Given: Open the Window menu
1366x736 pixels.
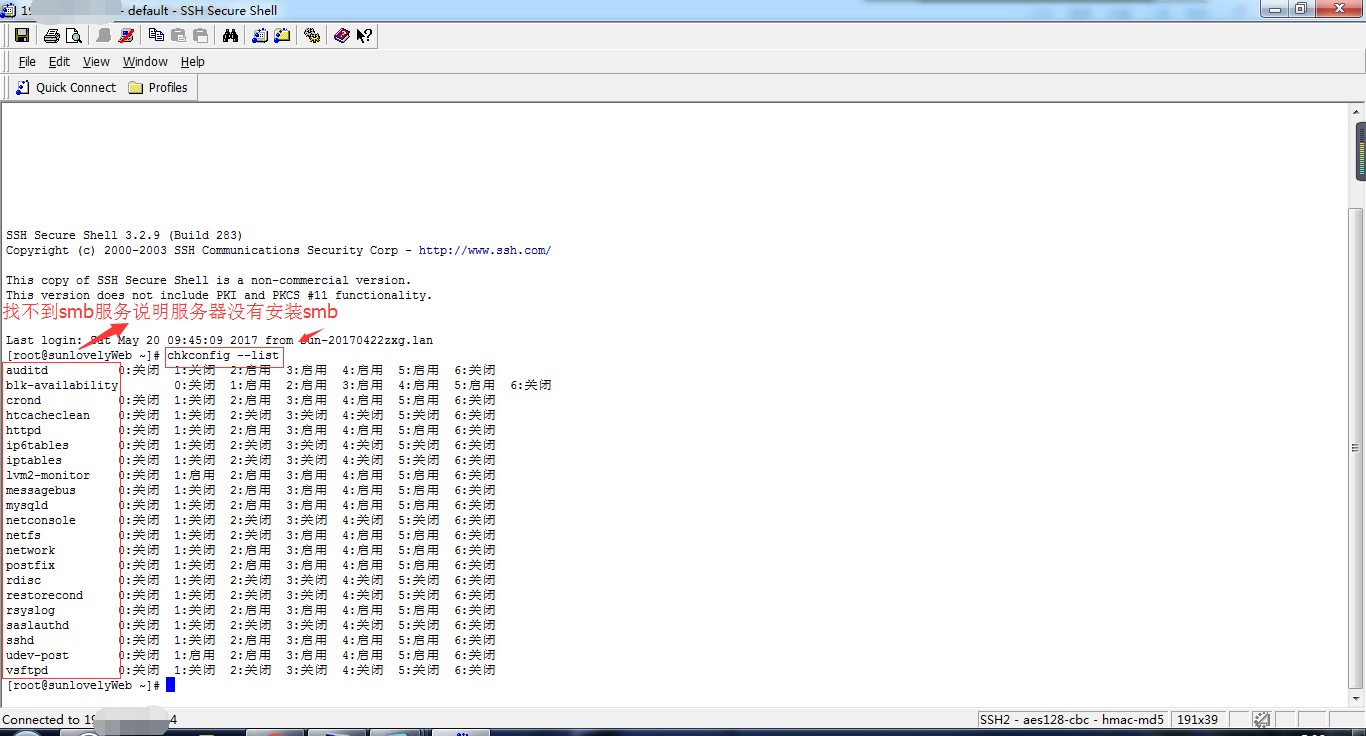Looking at the screenshot, I should tap(145, 61).
